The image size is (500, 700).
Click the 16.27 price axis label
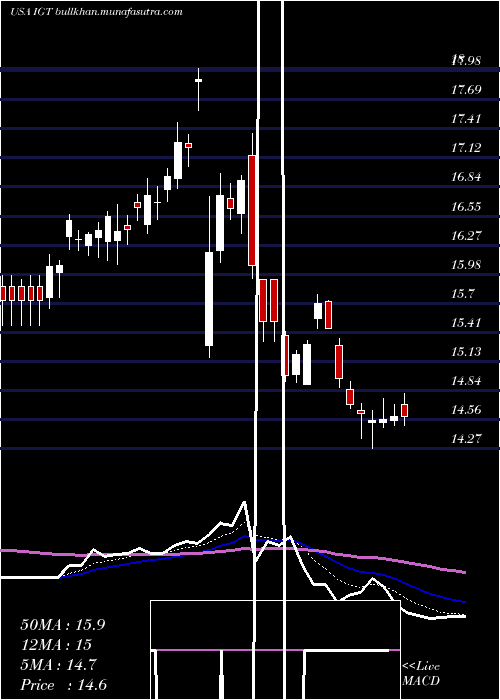coord(466,235)
